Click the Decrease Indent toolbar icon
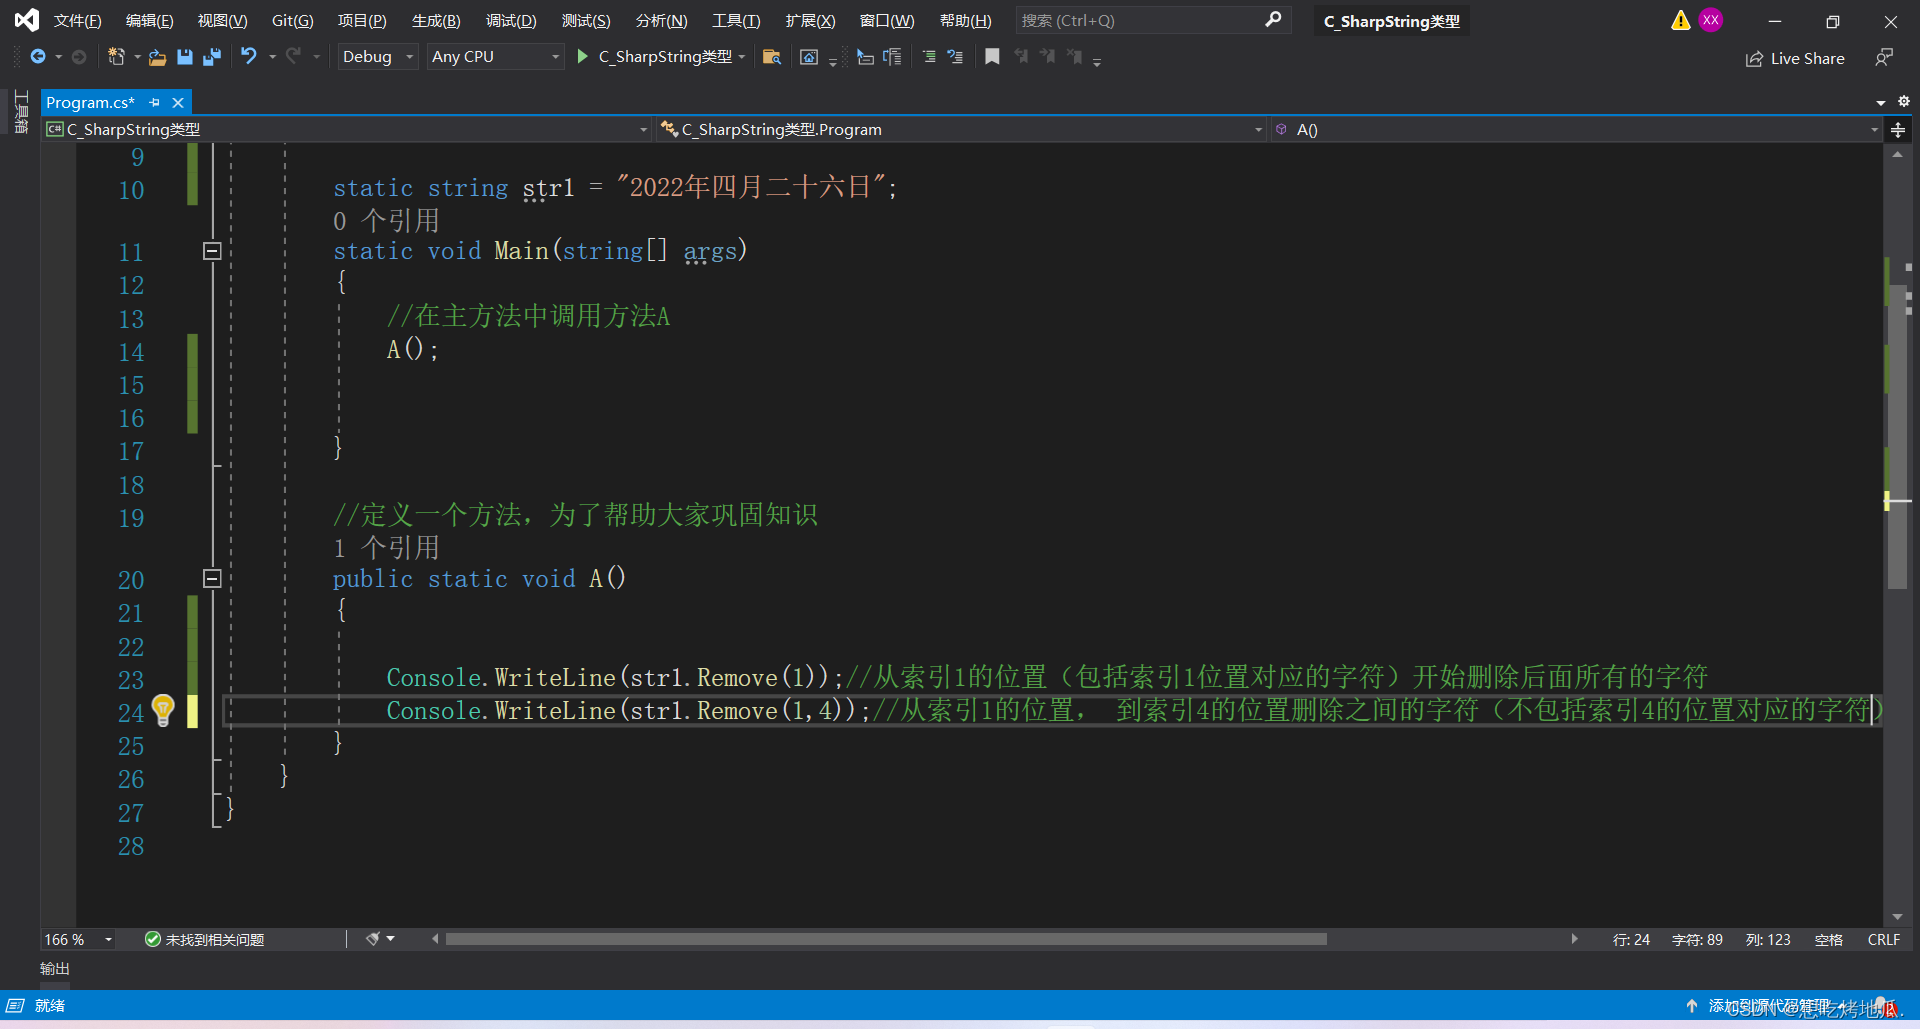The image size is (1920, 1029). (x=866, y=57)
